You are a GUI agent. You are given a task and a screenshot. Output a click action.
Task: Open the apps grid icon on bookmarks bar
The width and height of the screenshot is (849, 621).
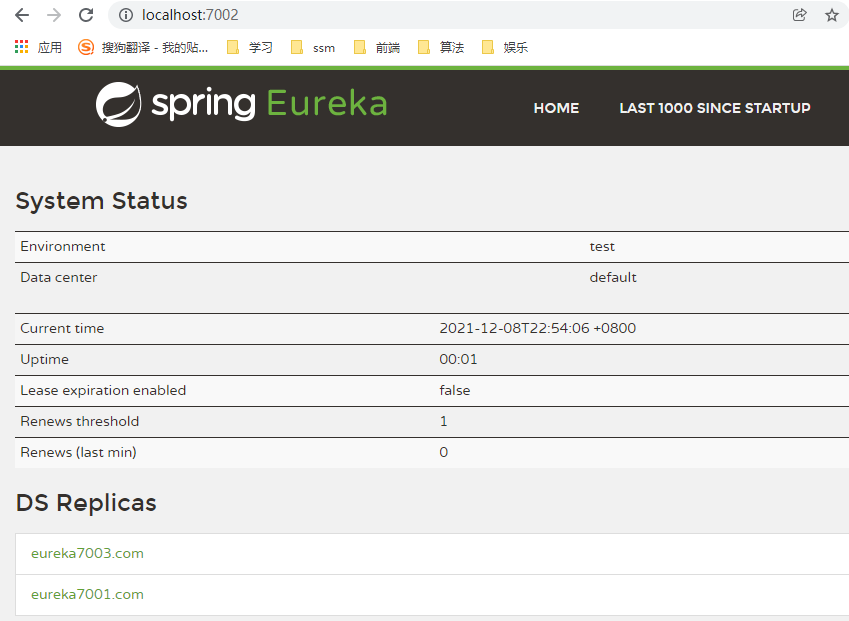(x=20, y=46)
